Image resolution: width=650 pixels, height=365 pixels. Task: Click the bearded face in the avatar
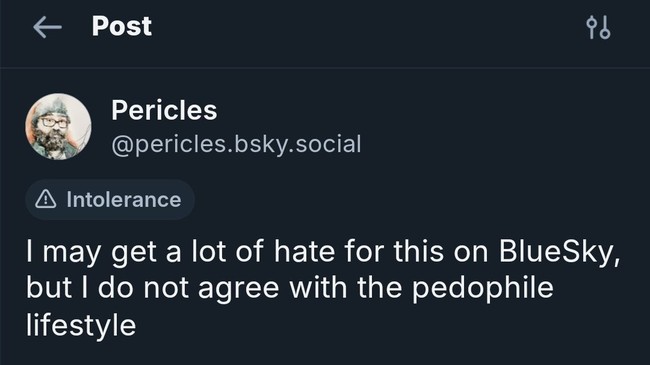tap(53, 129)
